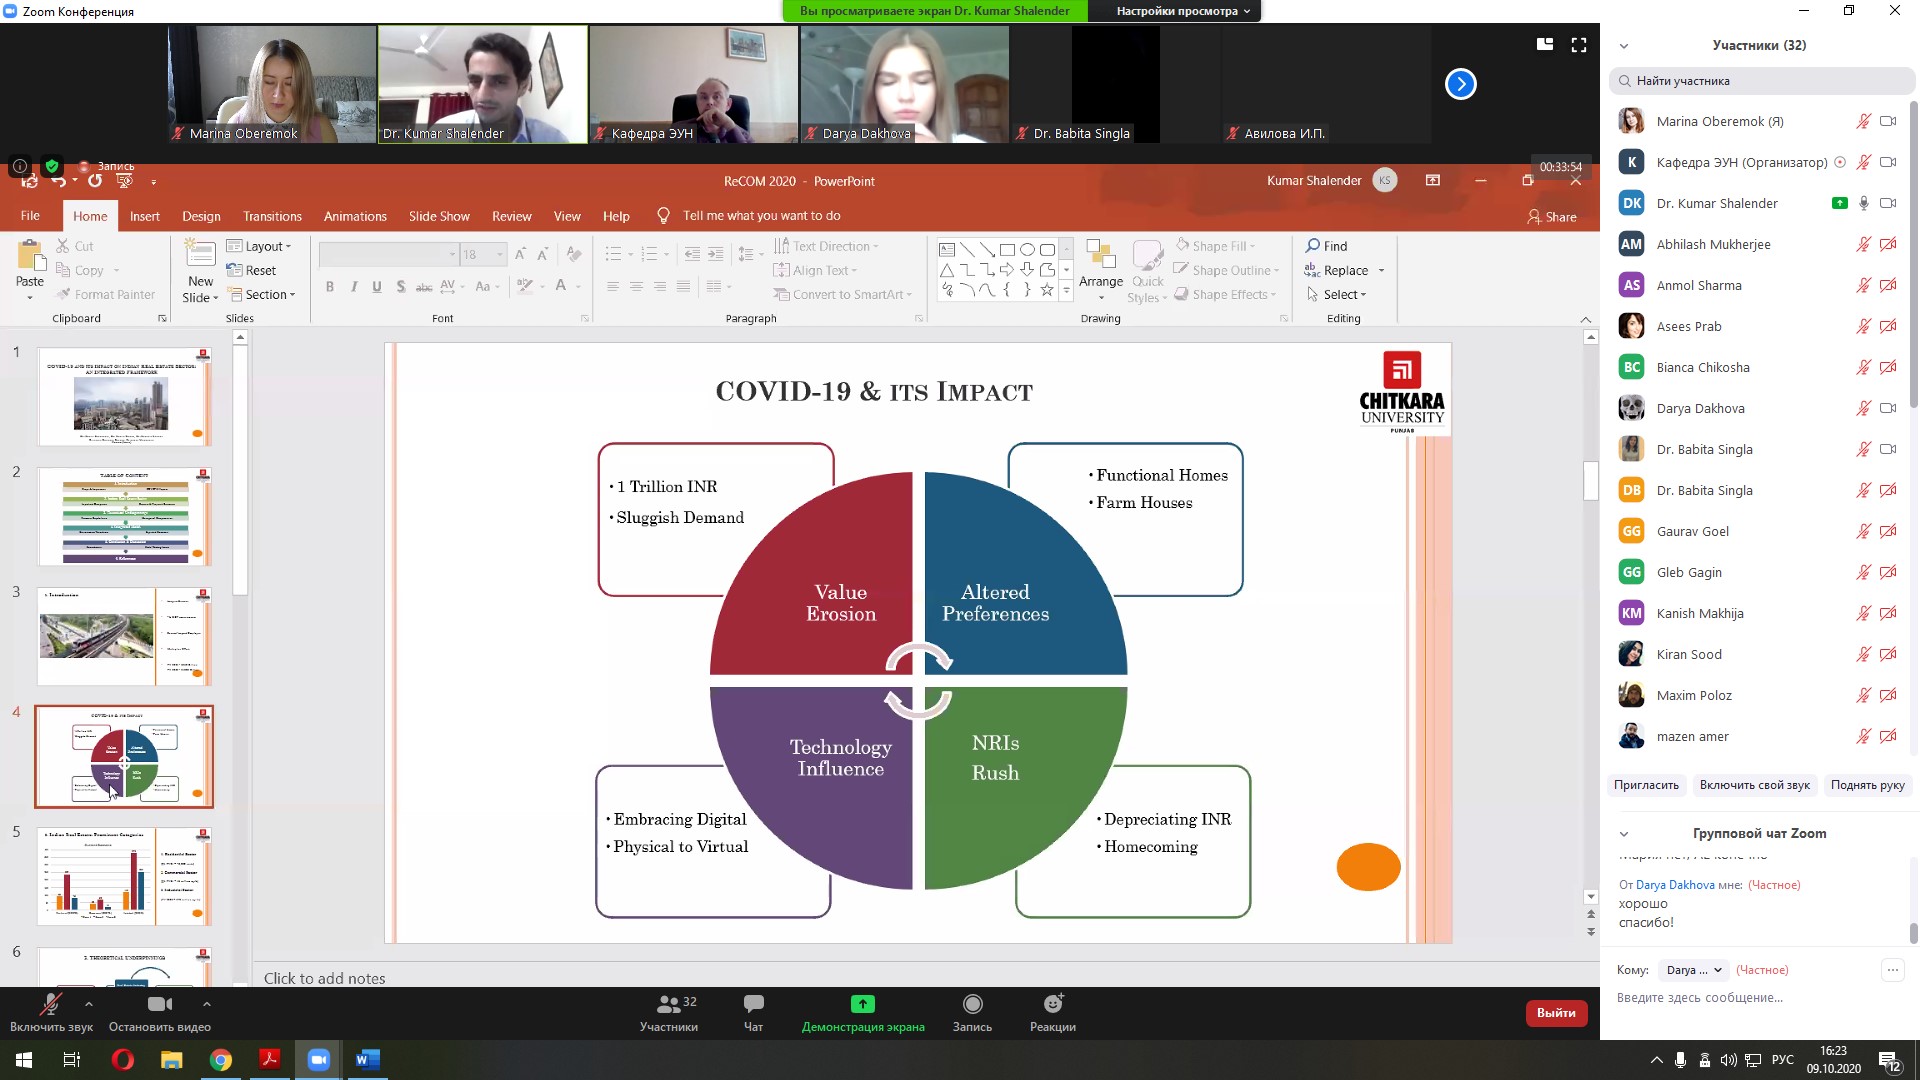Viewport: 1920px width, 1080px height.
Task: Expand audio options arrow beside microphone
Action: click(89, 1004)
